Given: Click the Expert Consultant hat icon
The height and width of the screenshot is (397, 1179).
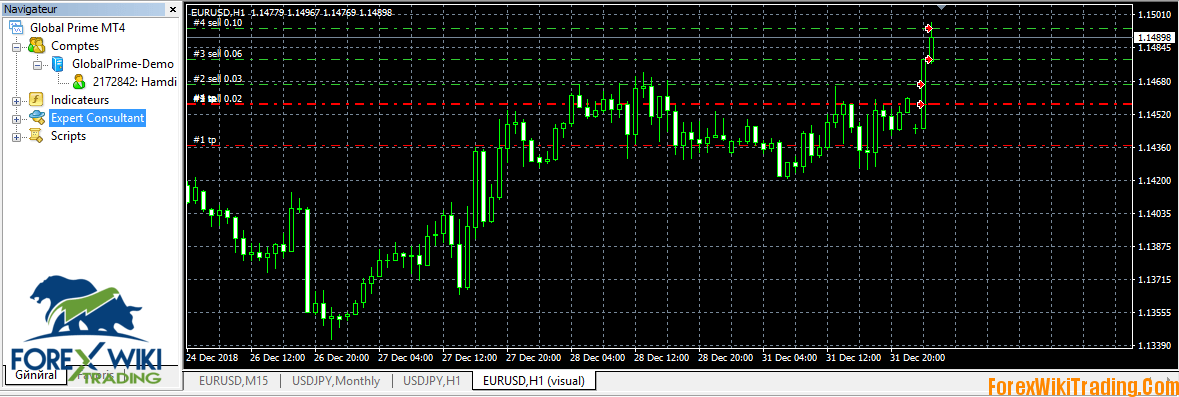Looking at the screenshot, I should click(36, 117).
